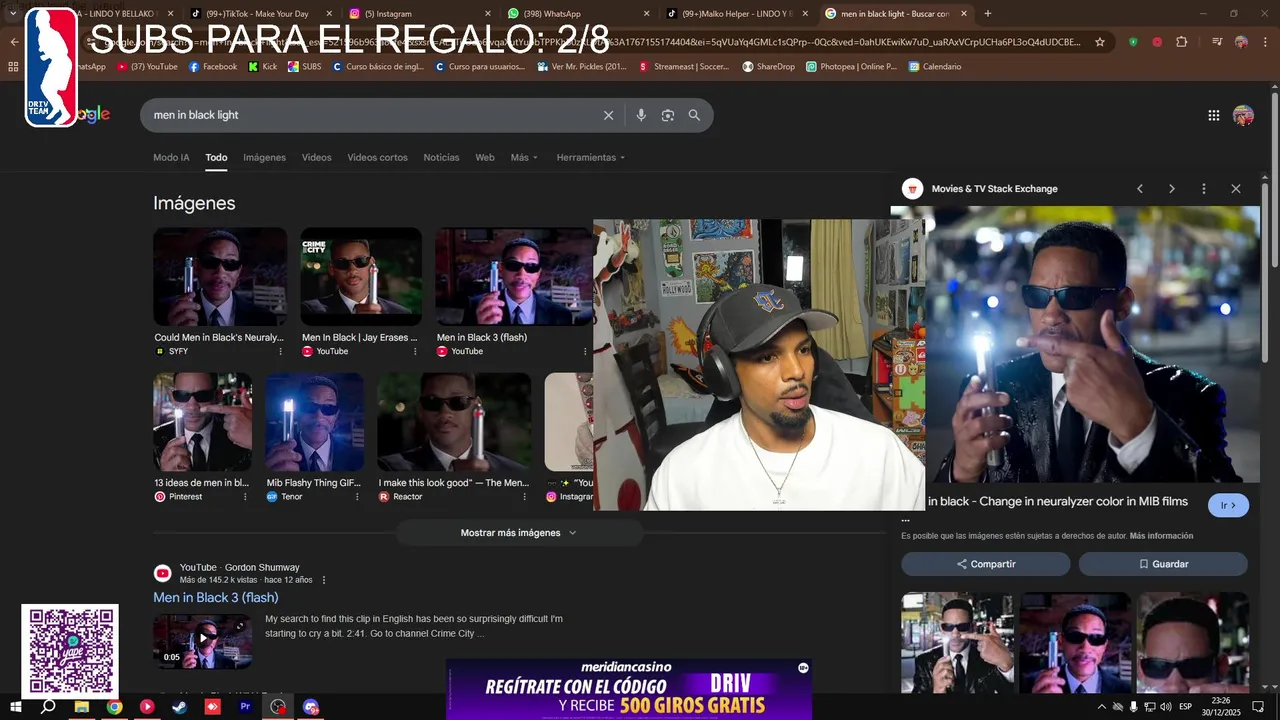This screenshot has width=1280, height=720.
Task: Expand results with Mostrar más imágenes
Action: [x=519, y=533]
